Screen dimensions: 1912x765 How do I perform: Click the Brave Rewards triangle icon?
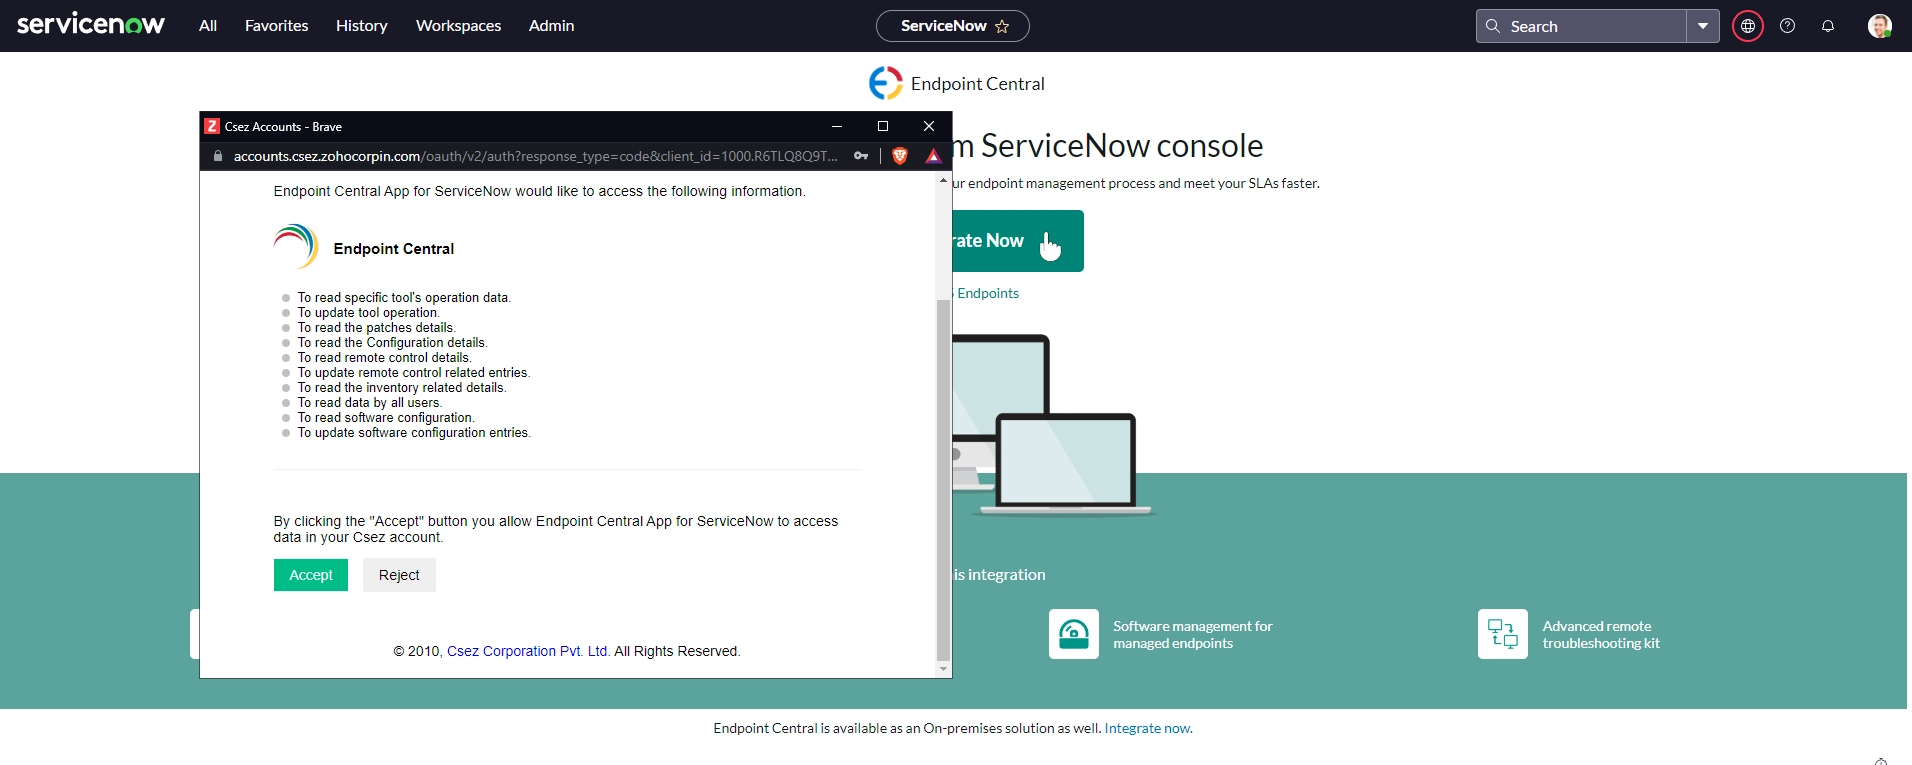pos(933,156)
